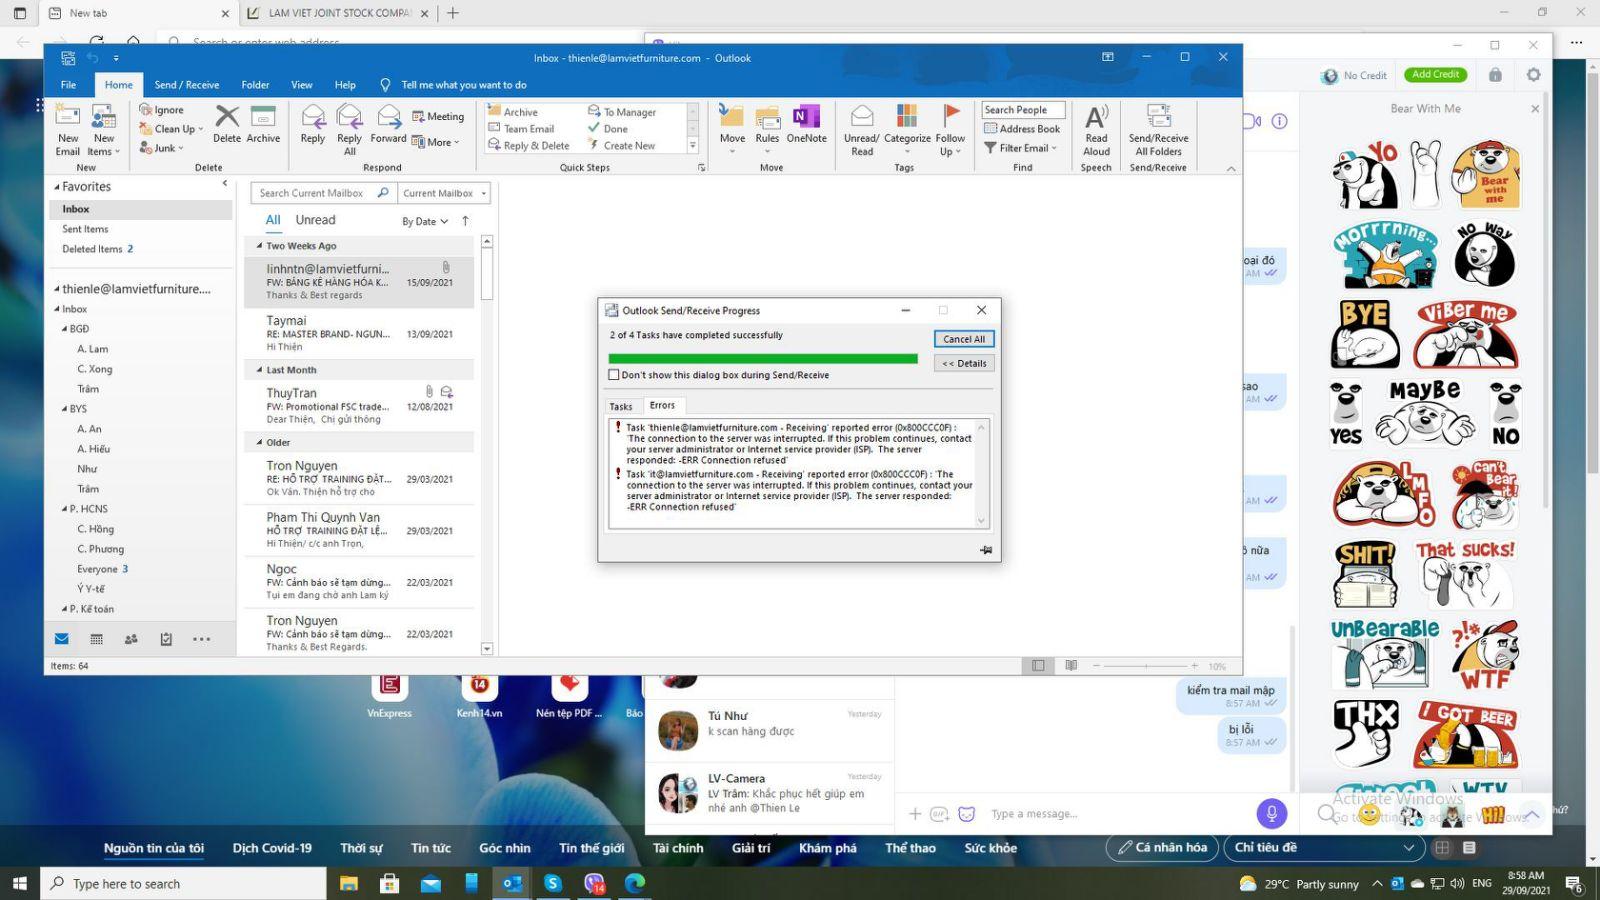Click Send/Receive All Folders icon
1600x900 pixels.
pos(1158,116)
